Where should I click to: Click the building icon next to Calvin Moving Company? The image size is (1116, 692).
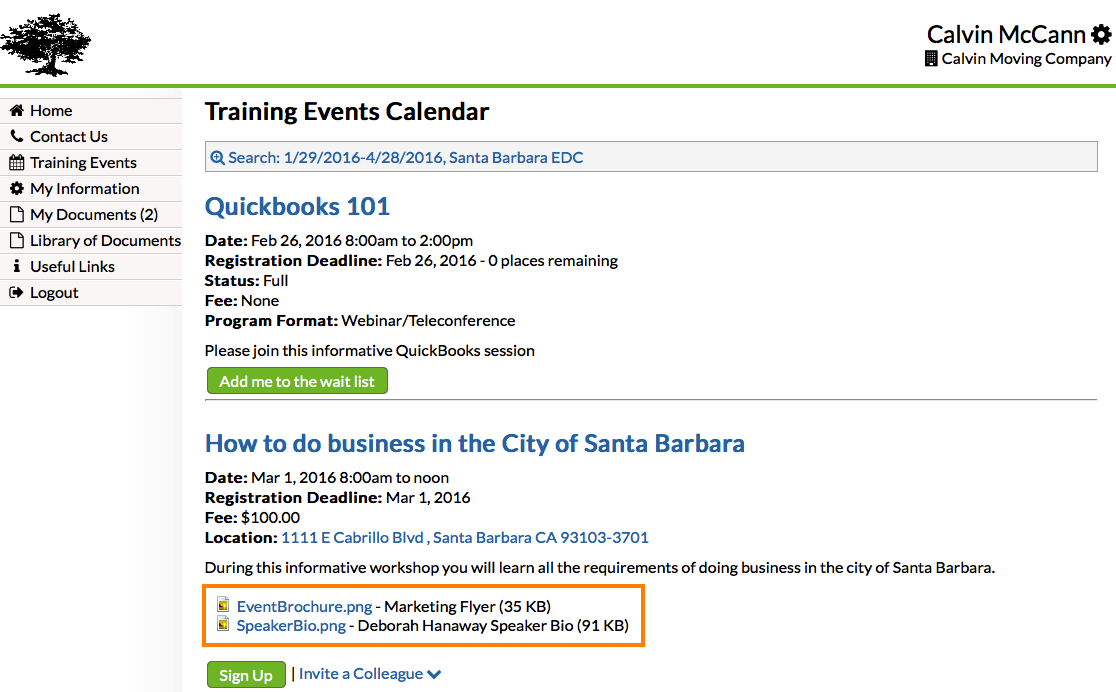click(932, 59)
